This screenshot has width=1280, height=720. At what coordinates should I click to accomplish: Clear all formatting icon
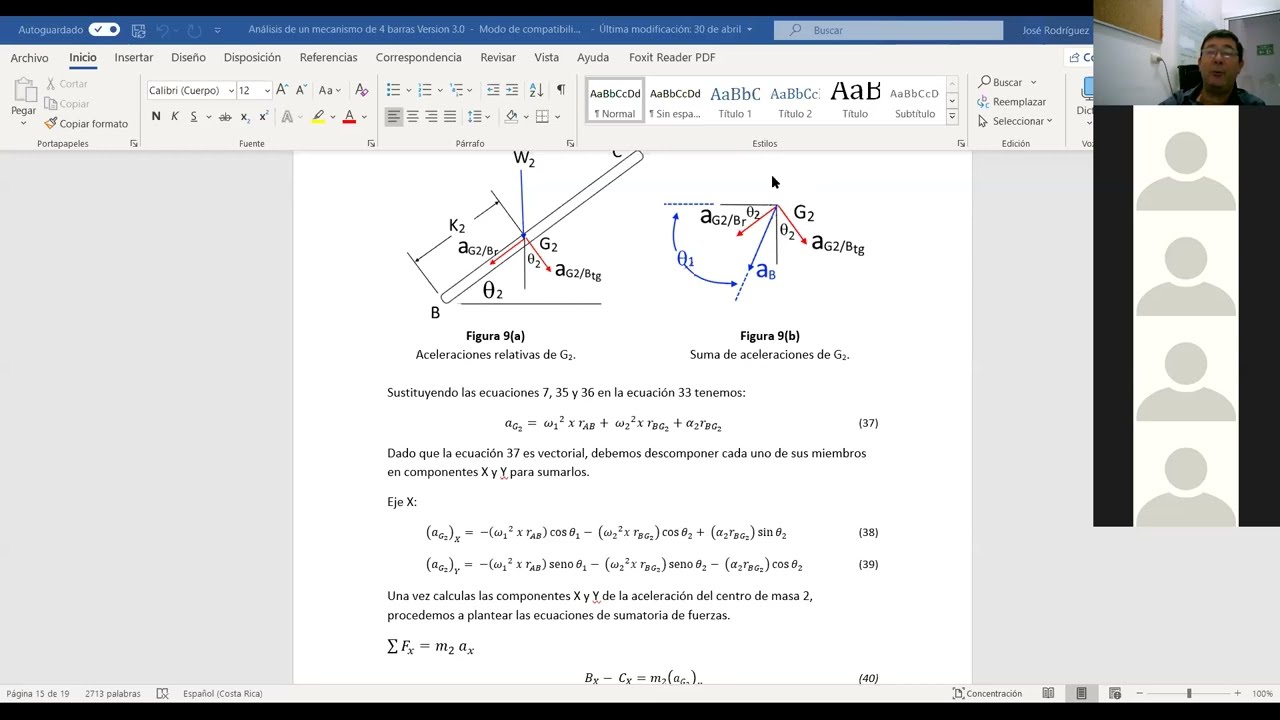(x=361, y=90)
